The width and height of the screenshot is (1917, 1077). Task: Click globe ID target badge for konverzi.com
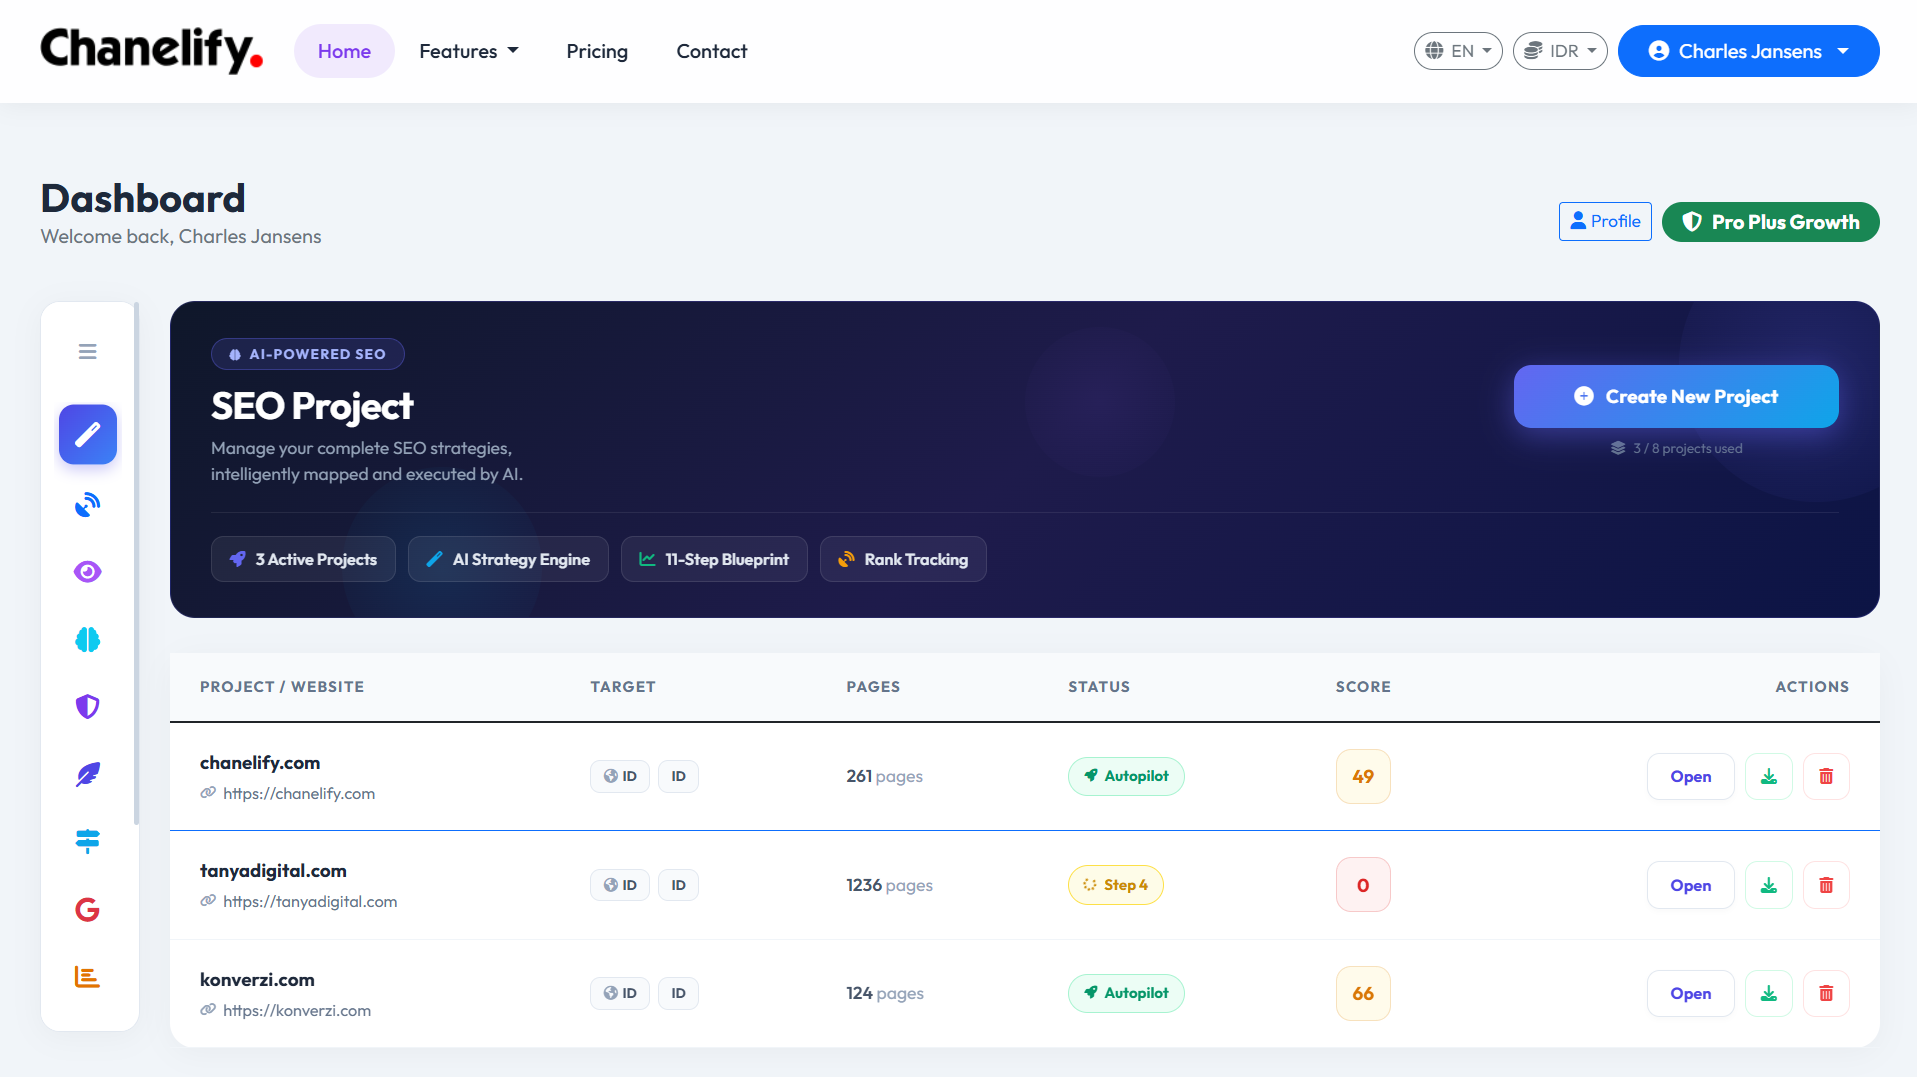tap(620, 994)
